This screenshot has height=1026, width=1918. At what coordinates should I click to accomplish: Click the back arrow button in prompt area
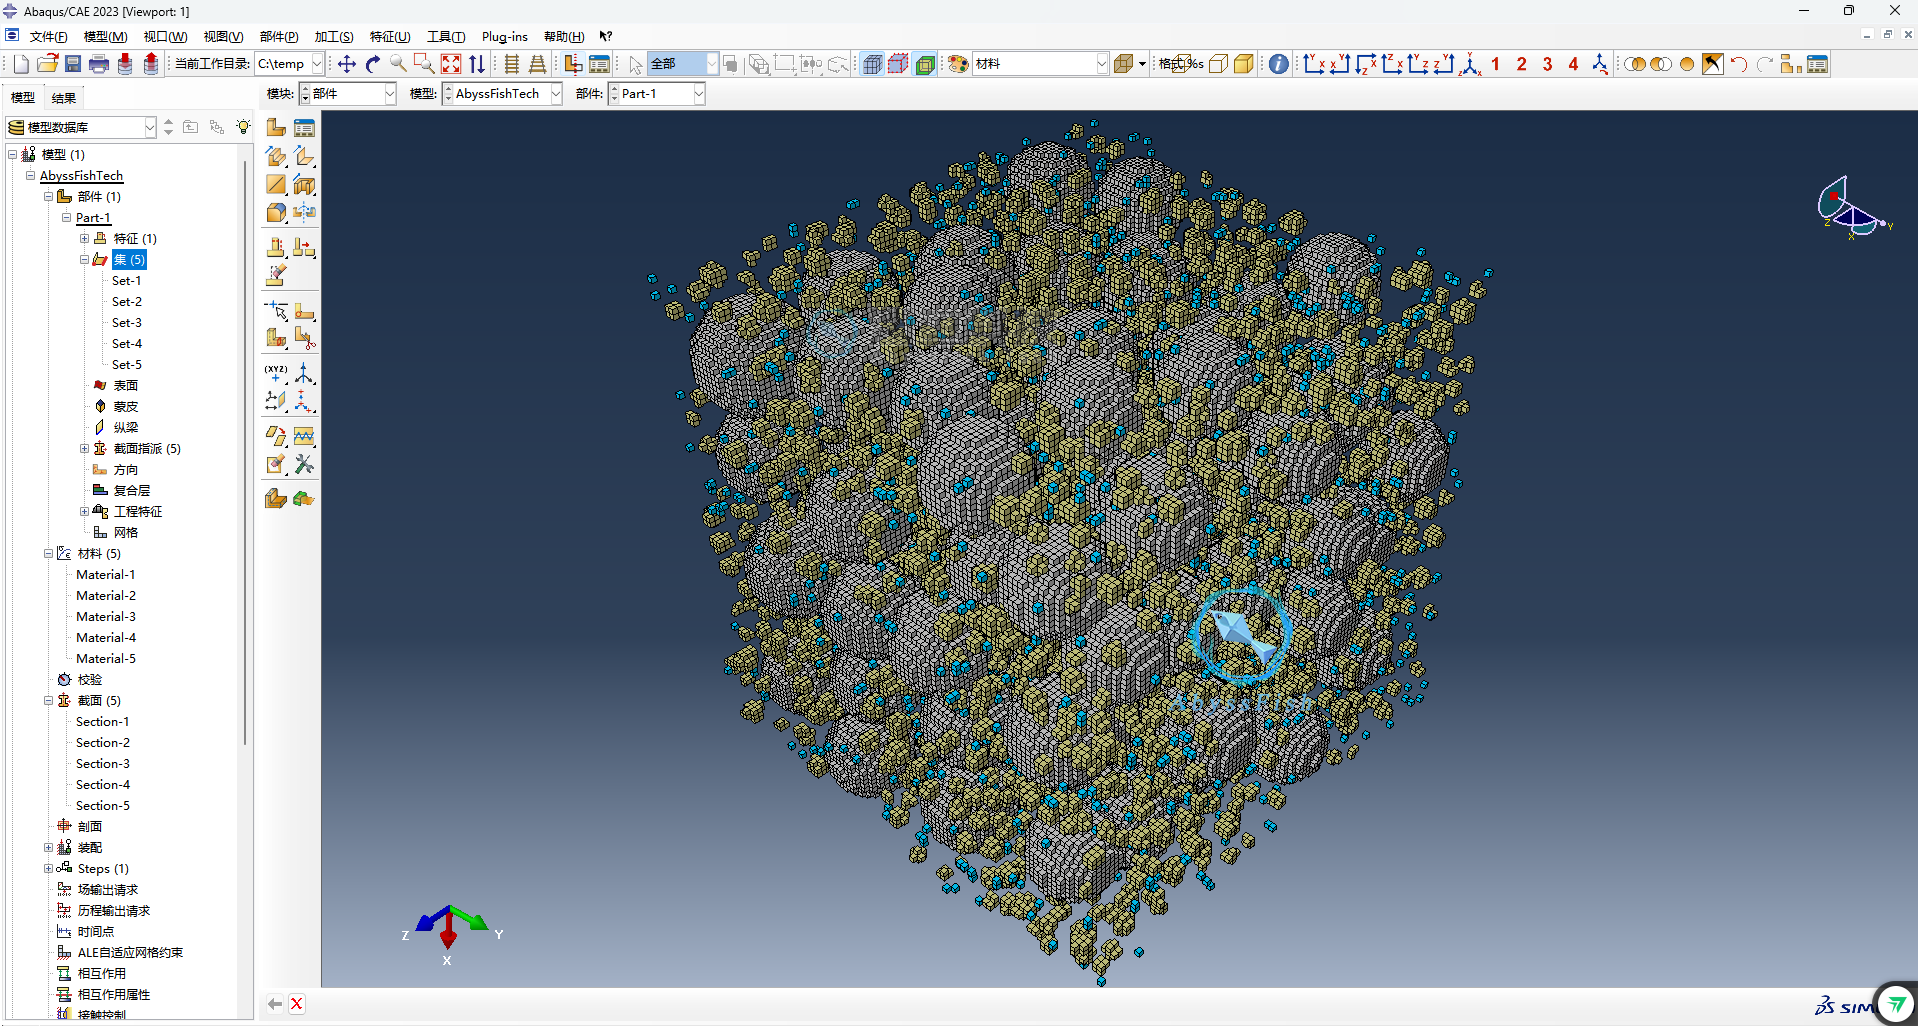point(274,1004)
